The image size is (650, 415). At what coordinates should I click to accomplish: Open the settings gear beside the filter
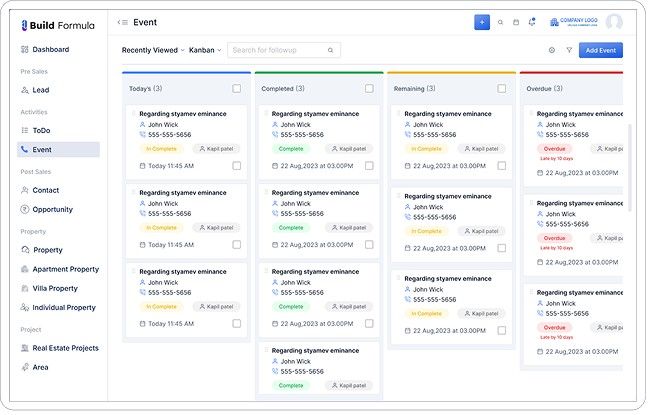pos(551,50)
